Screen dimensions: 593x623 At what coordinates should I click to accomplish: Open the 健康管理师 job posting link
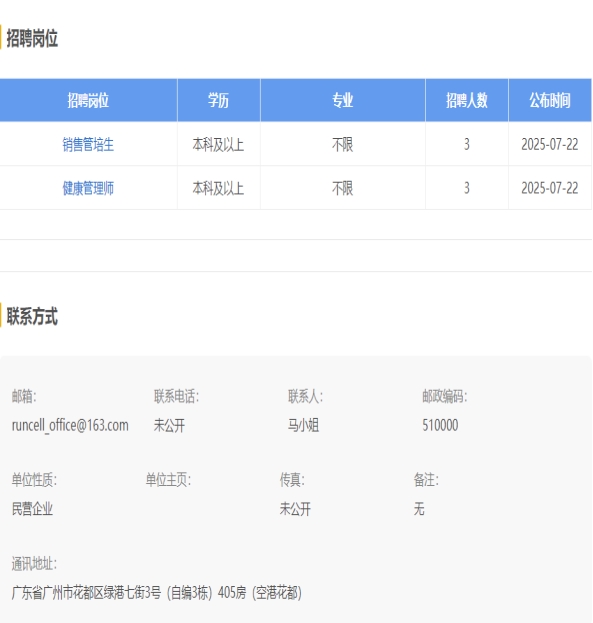coord(88,188)
